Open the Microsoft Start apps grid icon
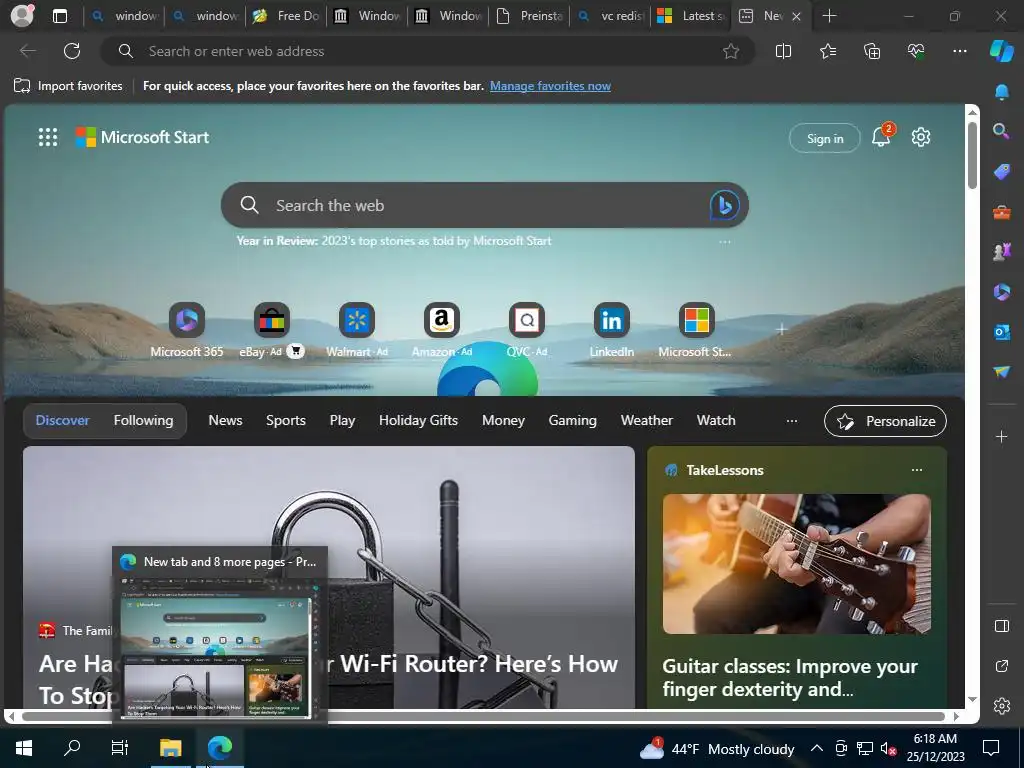 [48, 137]
